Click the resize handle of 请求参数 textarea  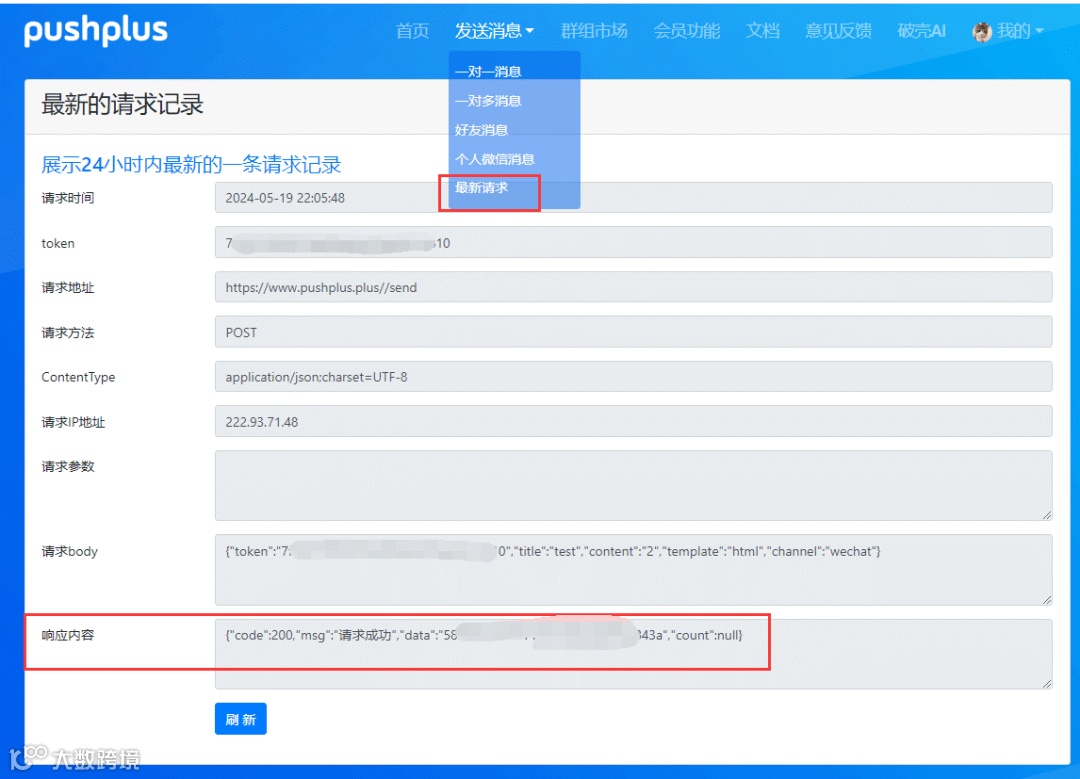click(x=1046, y=515)
